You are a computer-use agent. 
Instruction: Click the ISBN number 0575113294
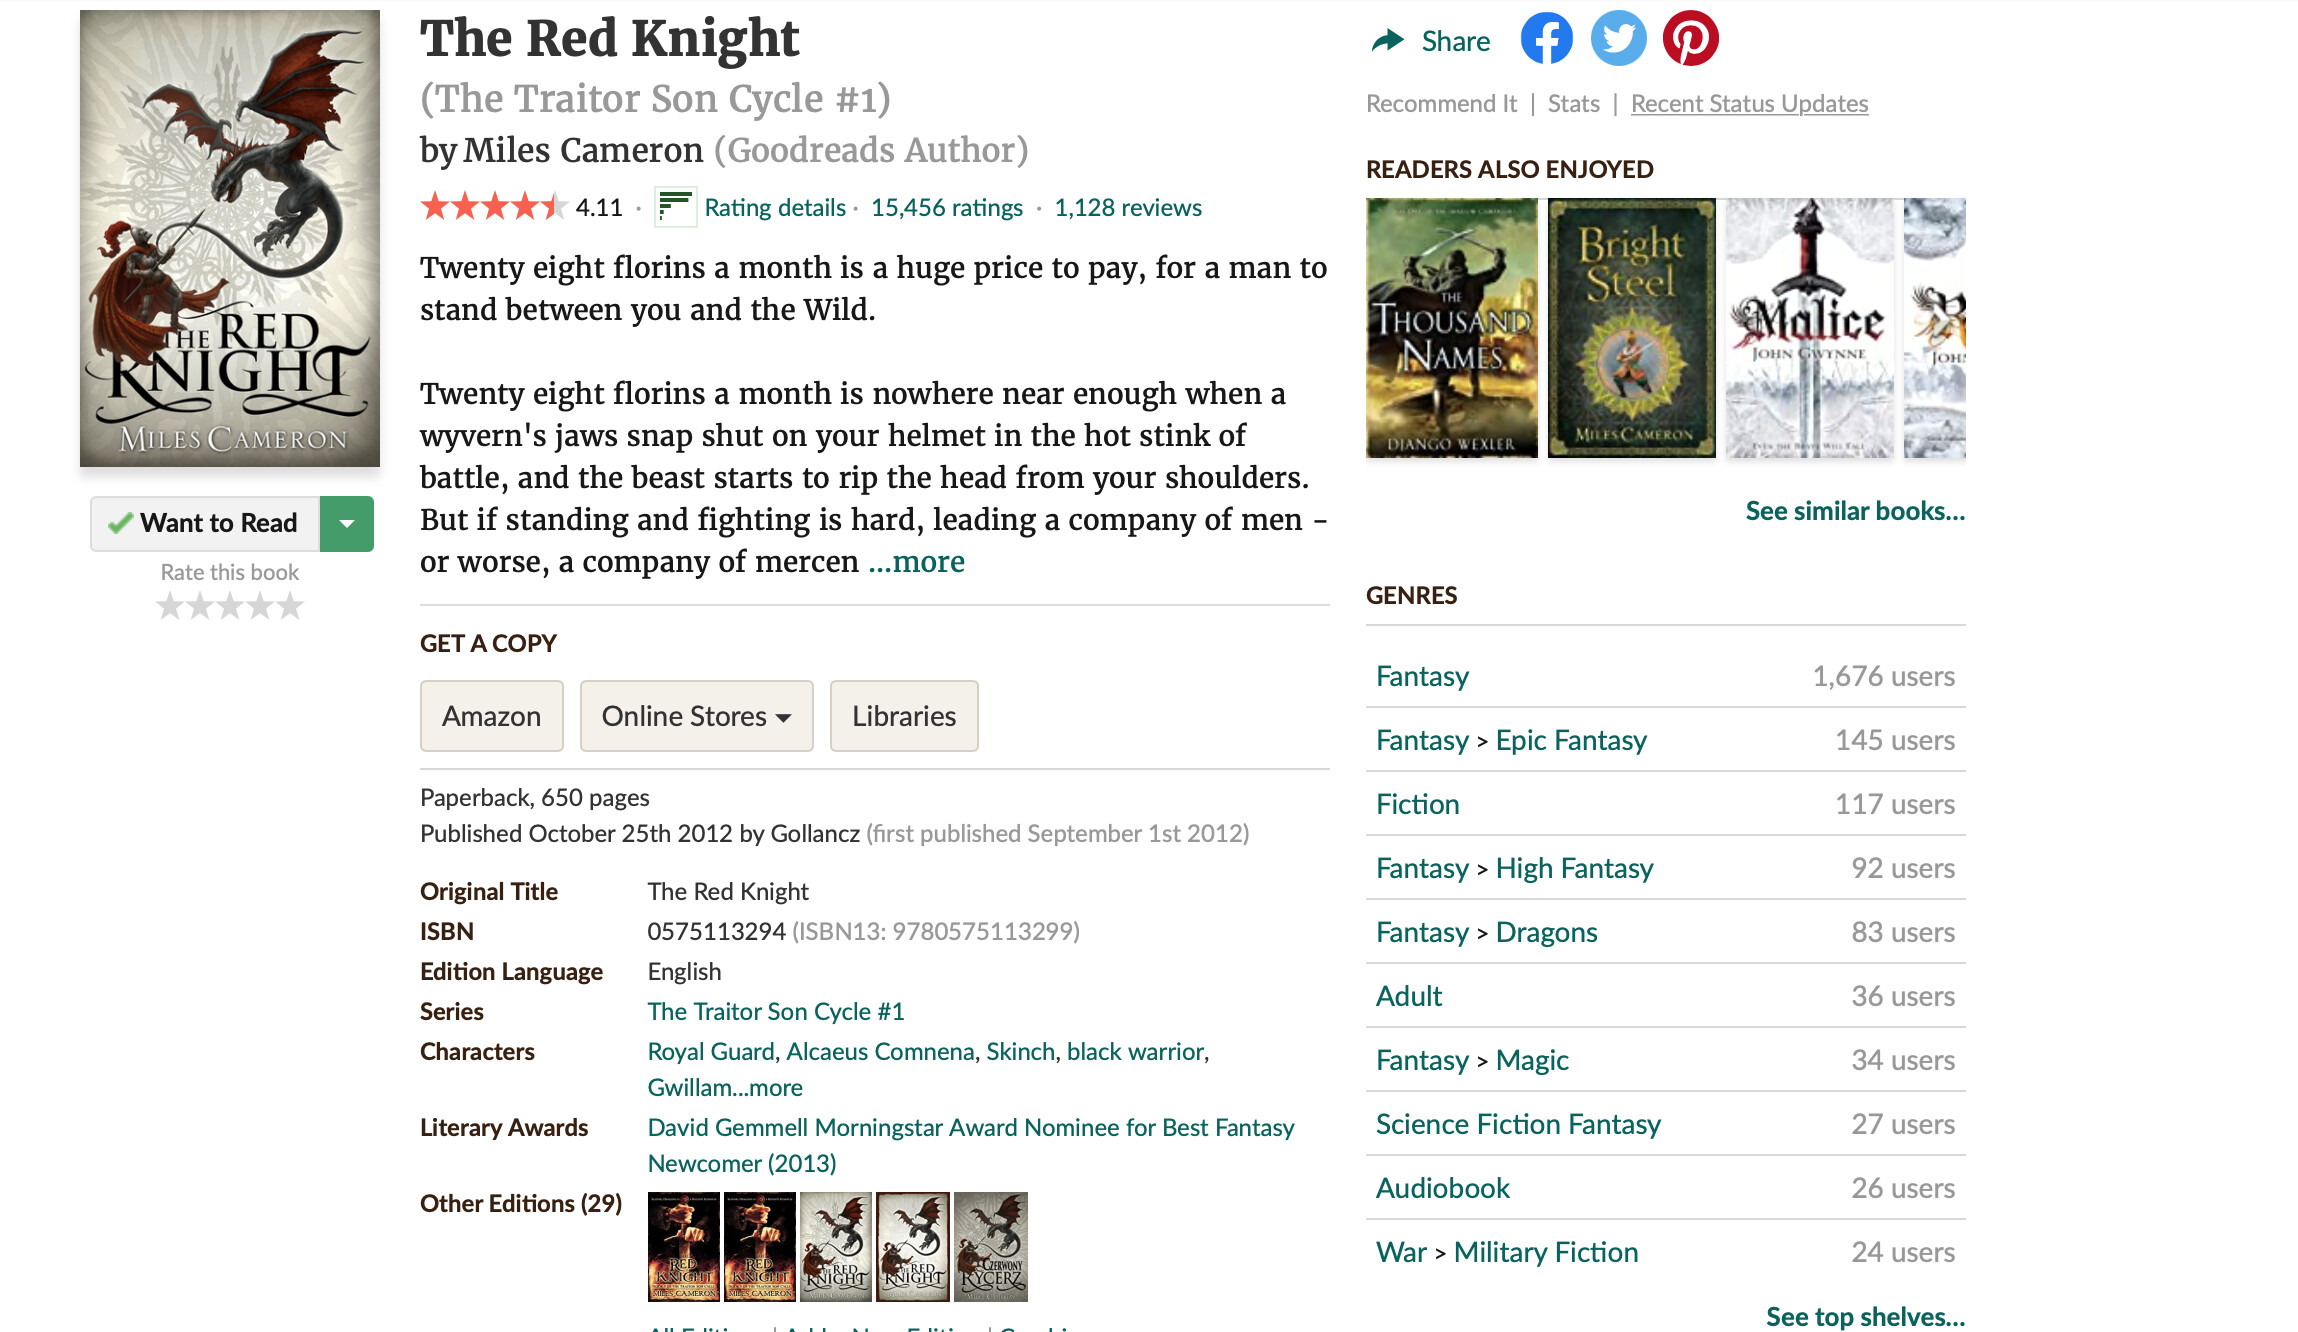[716, 931]
